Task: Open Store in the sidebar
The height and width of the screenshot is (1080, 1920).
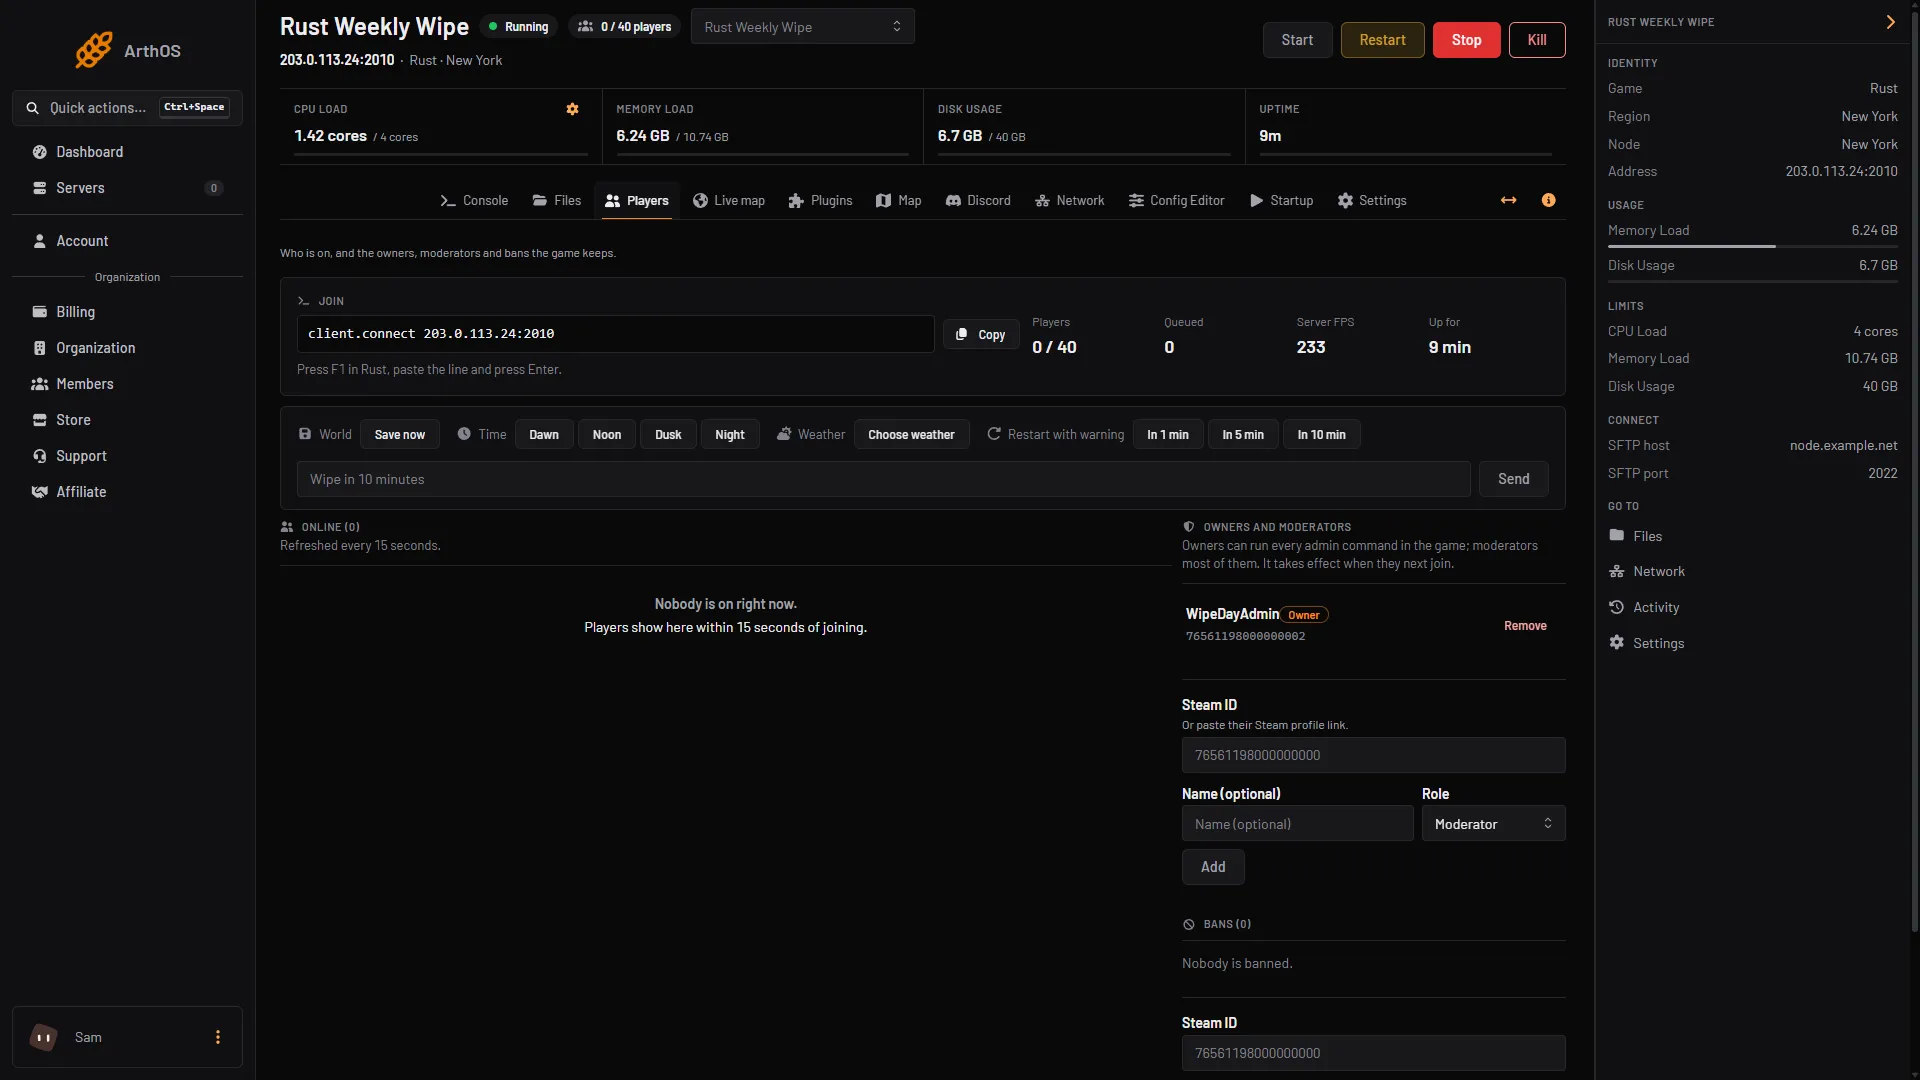Action: 127,420
